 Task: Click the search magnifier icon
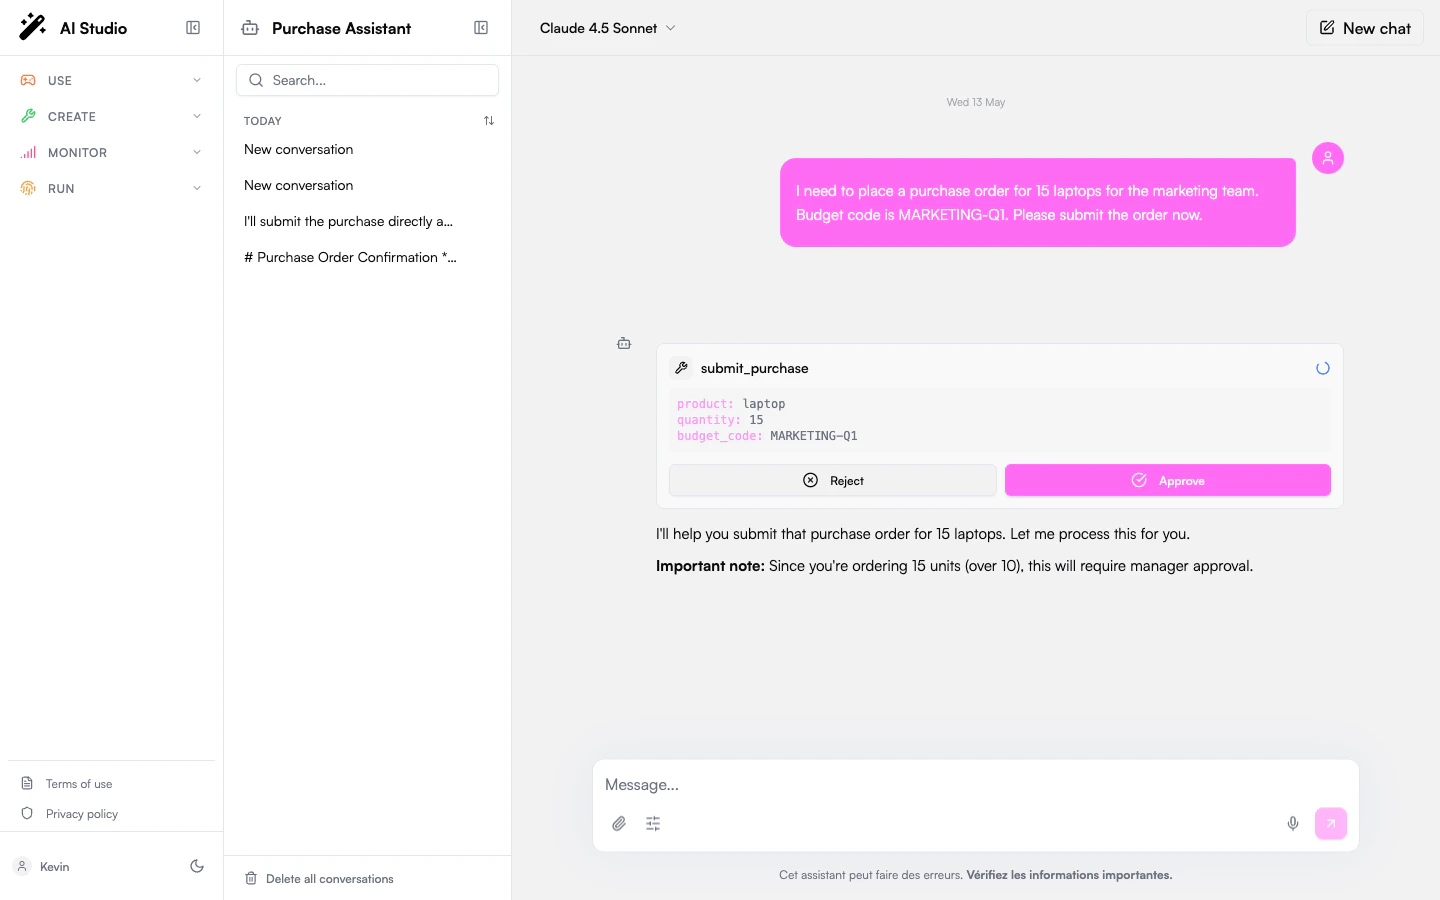coord(256,80)
